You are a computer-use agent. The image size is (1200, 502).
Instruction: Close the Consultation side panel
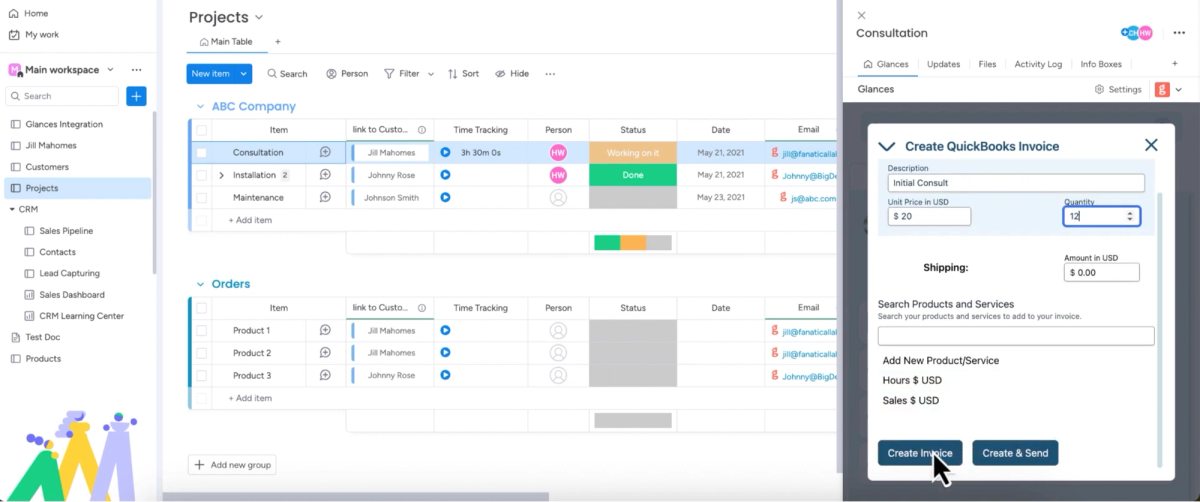pos(862,15)
